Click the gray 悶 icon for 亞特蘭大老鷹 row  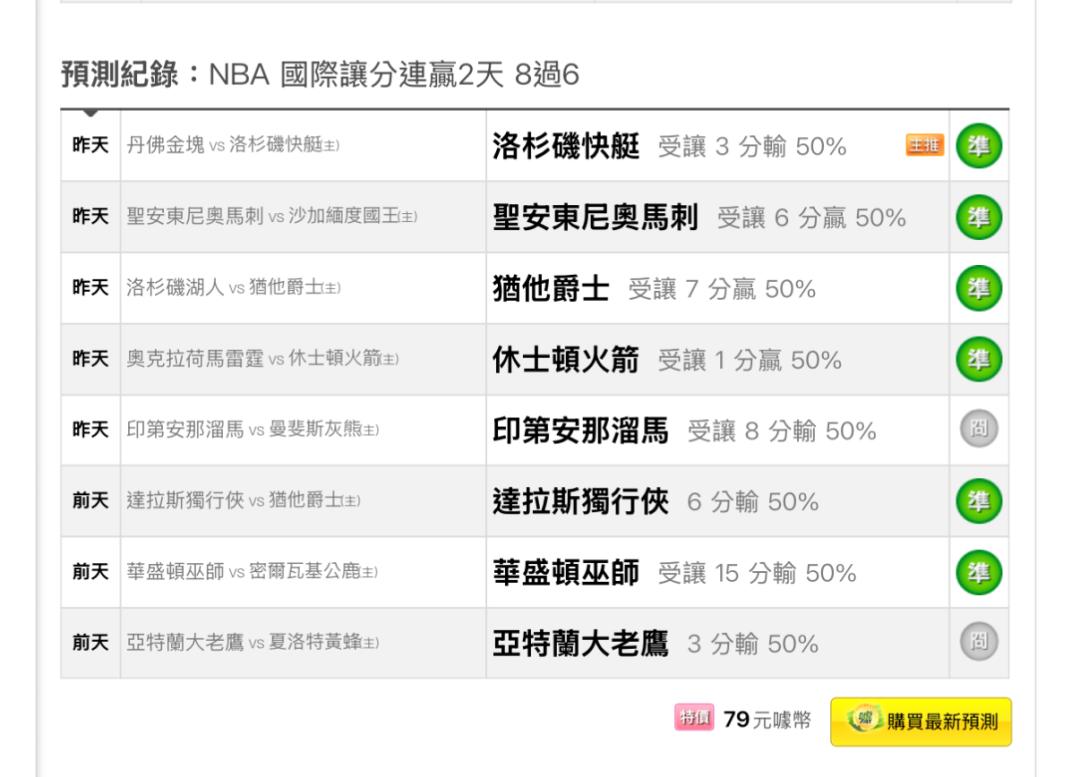point(979,642)
